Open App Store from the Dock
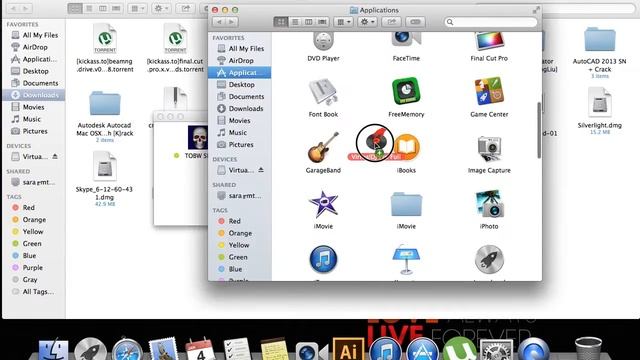Image resolution: width=640 pixels, height=360 pixels. 422,350
